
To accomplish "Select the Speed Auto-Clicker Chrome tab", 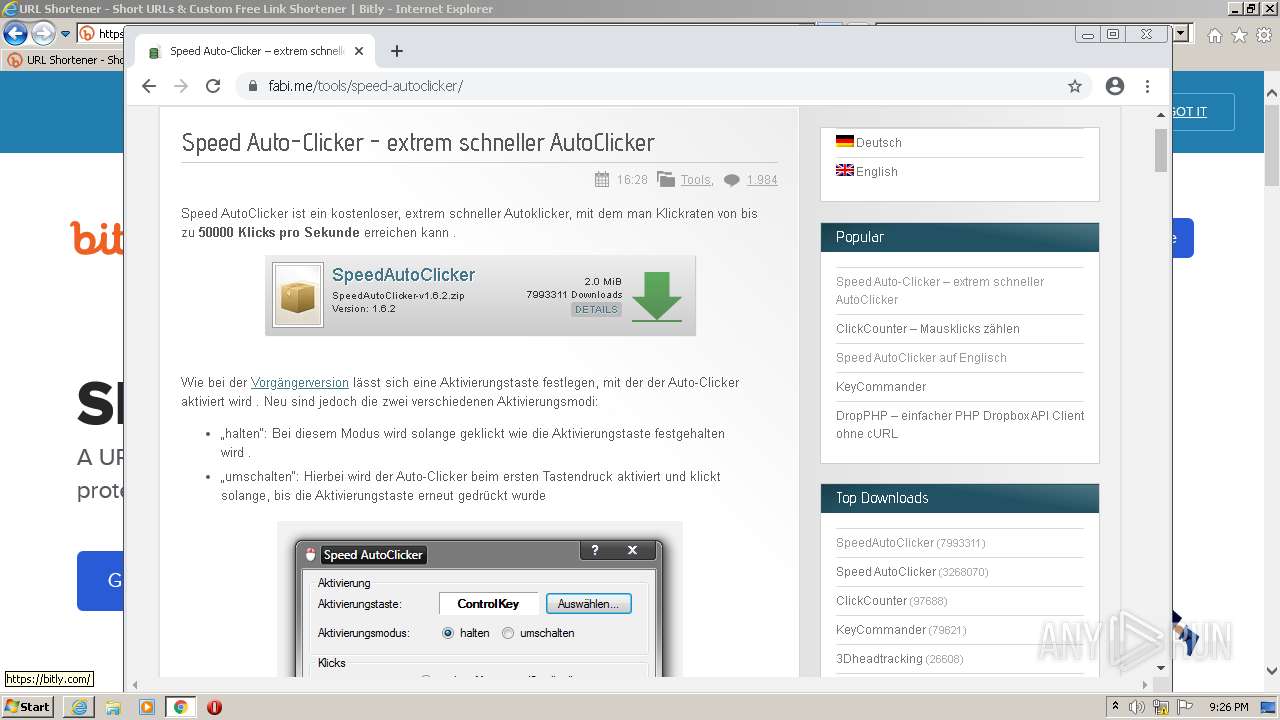I will point(256,51).
